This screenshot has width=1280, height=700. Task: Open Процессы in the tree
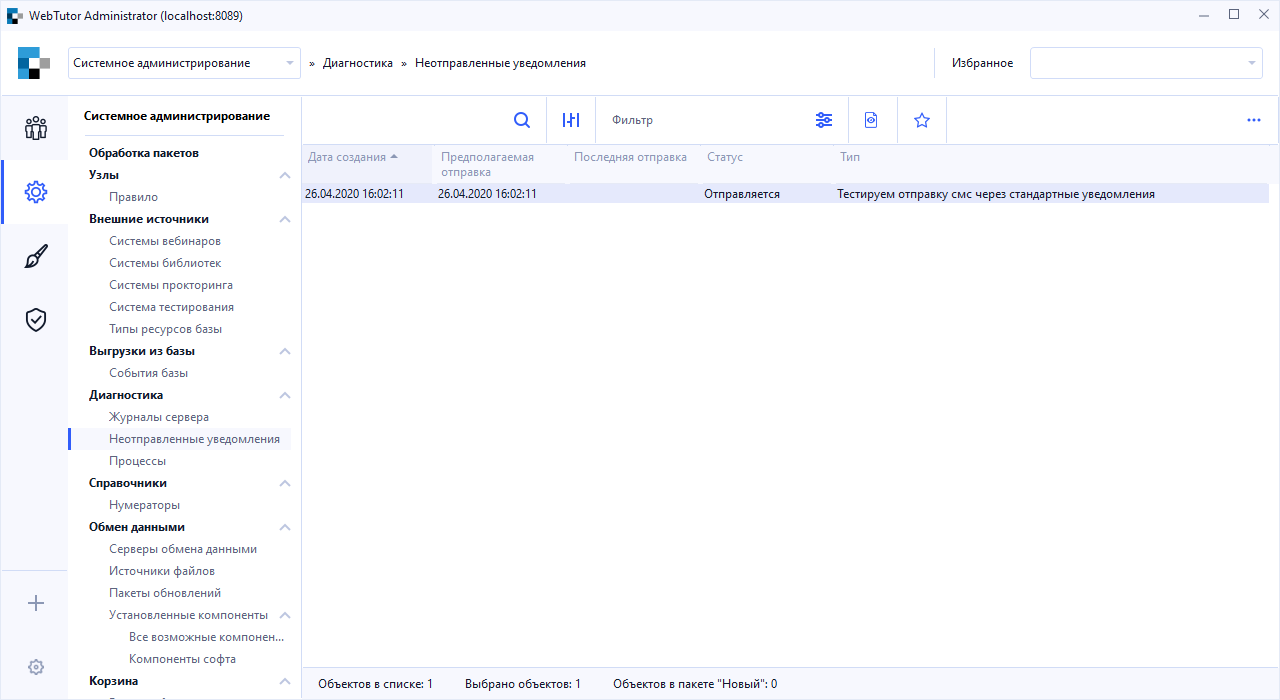point(137,461)
